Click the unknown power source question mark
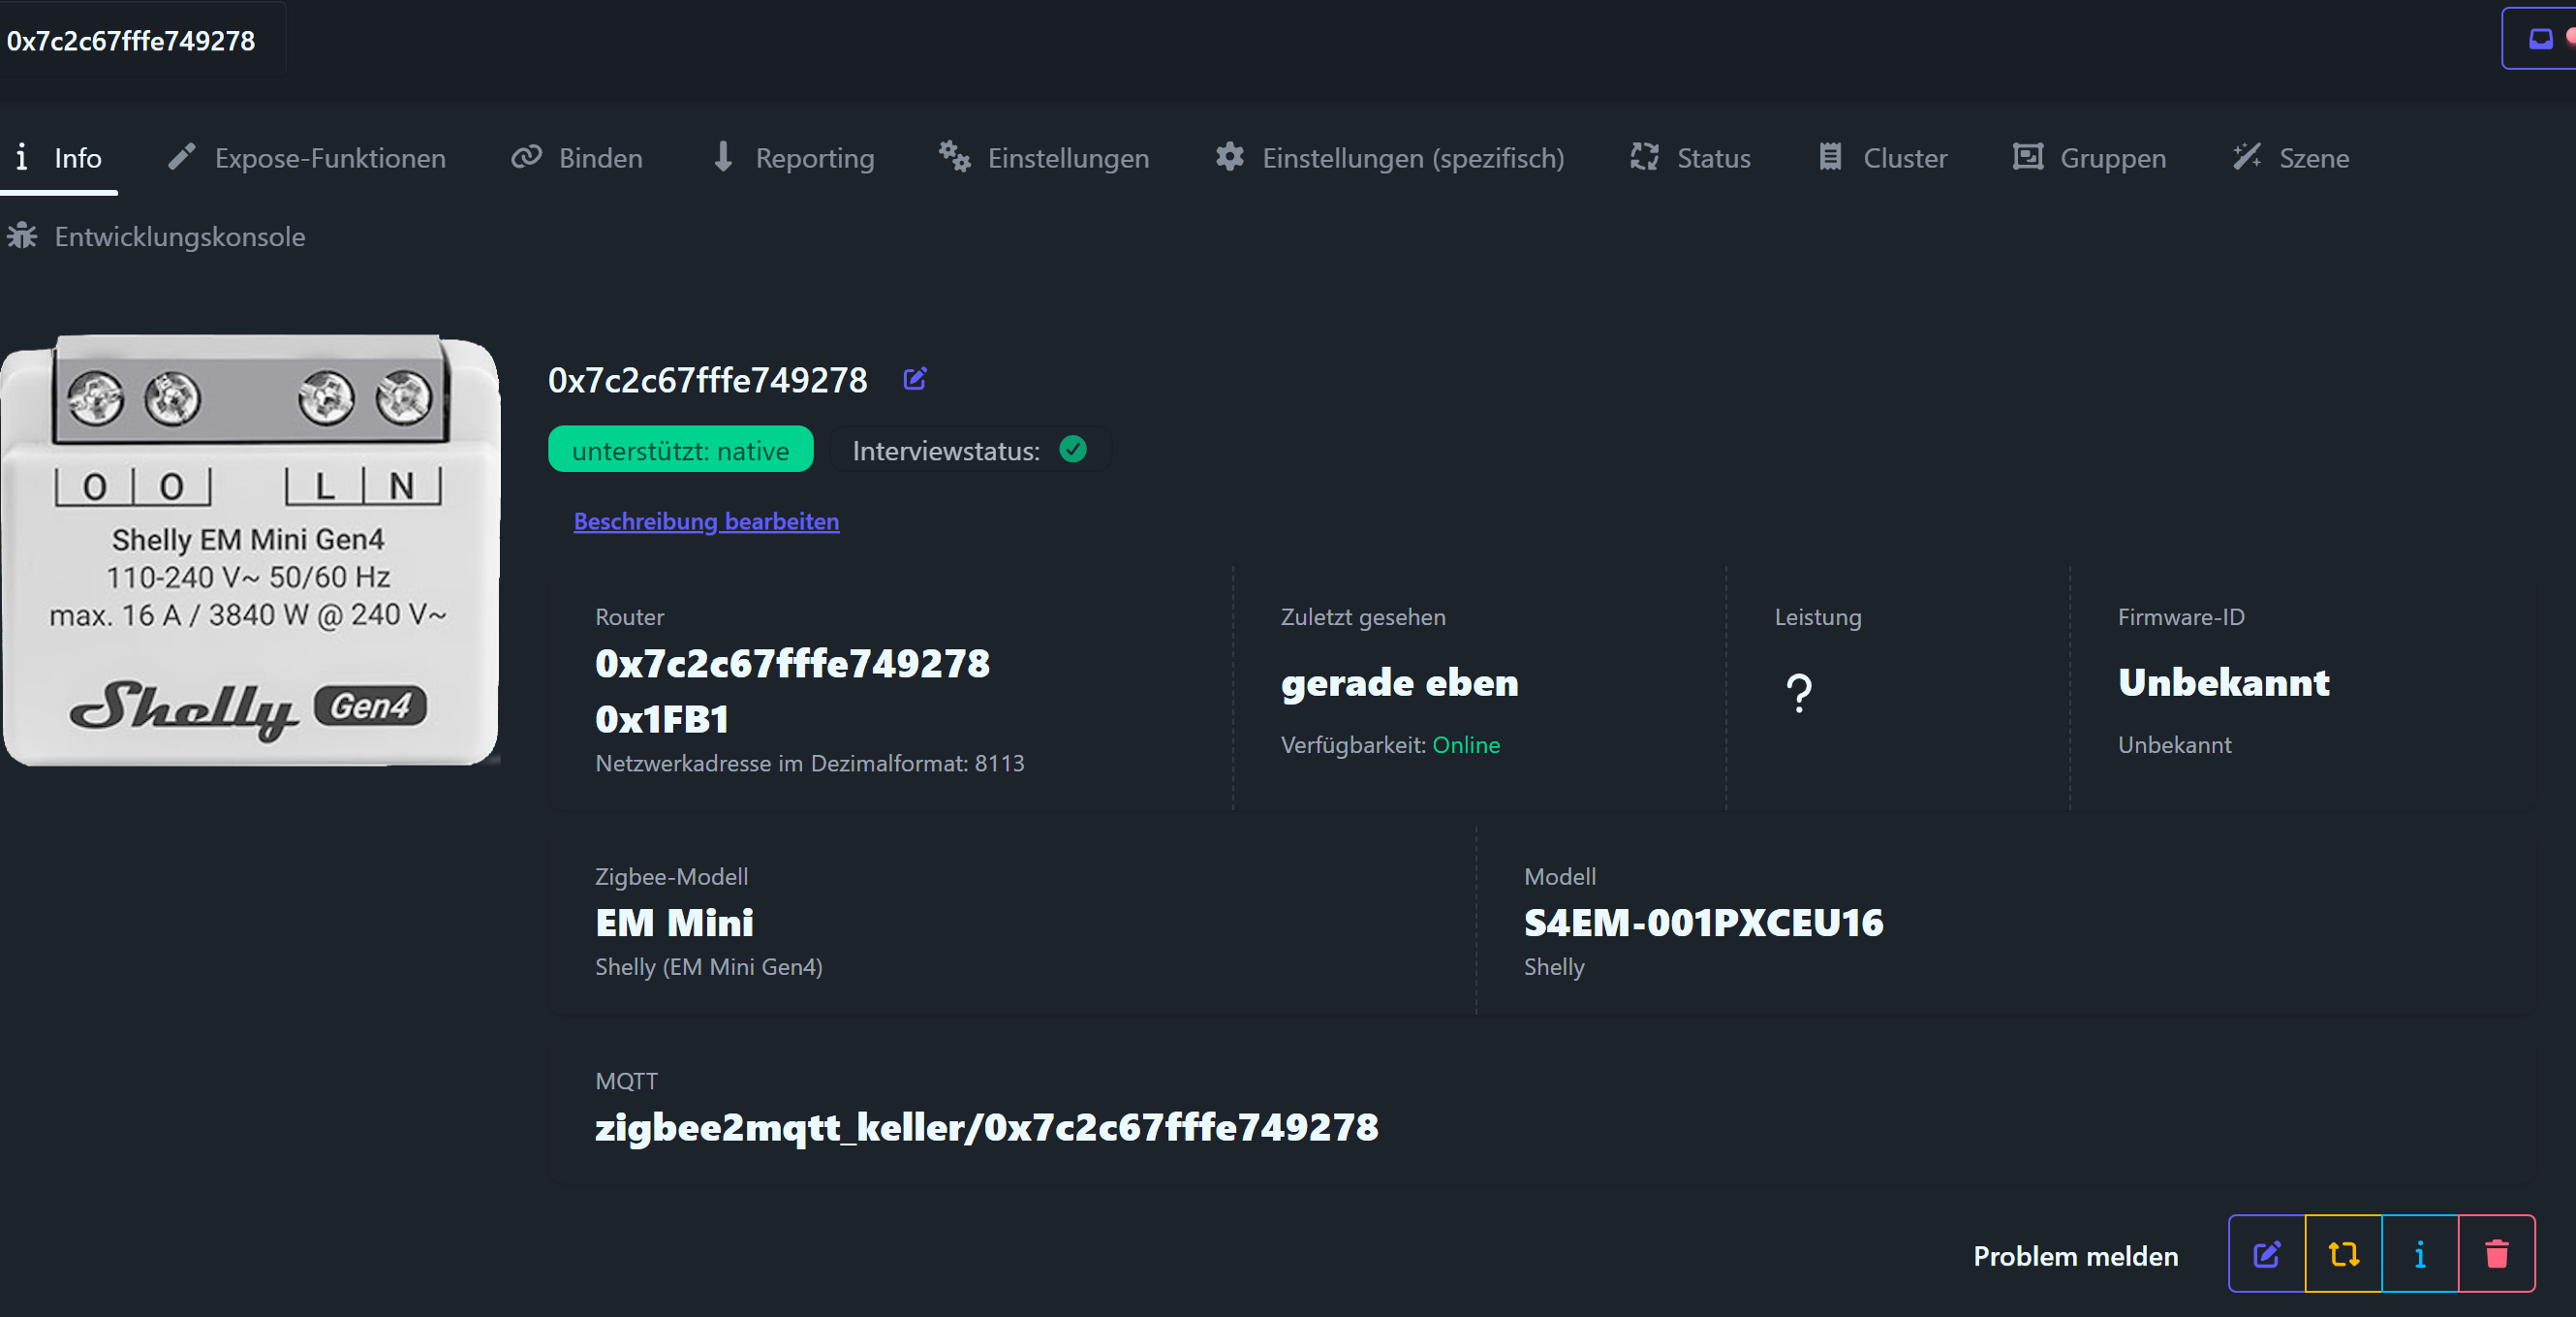 pyautogui.click(x=1798, y=692)
